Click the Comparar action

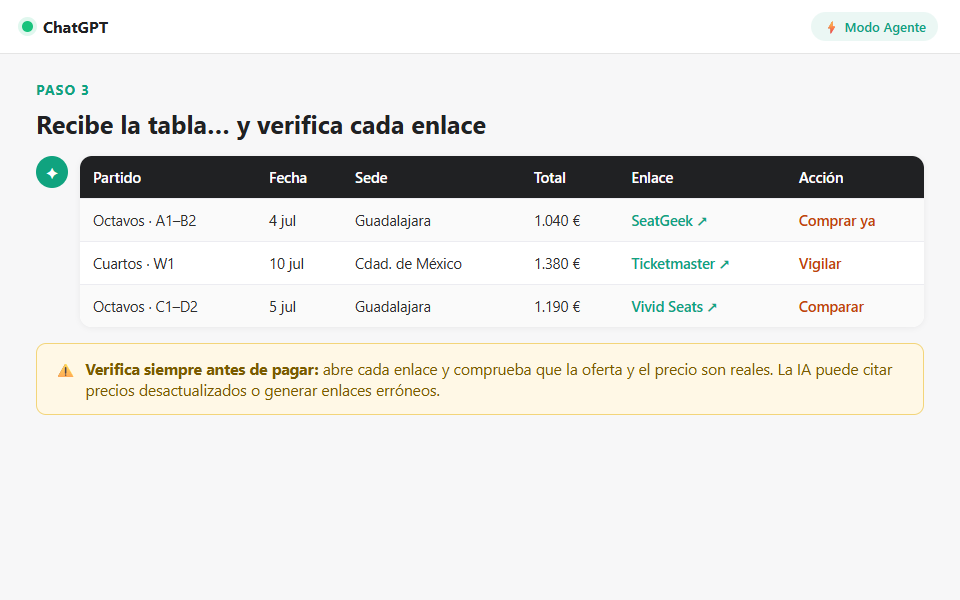click(x=831, y=307)
